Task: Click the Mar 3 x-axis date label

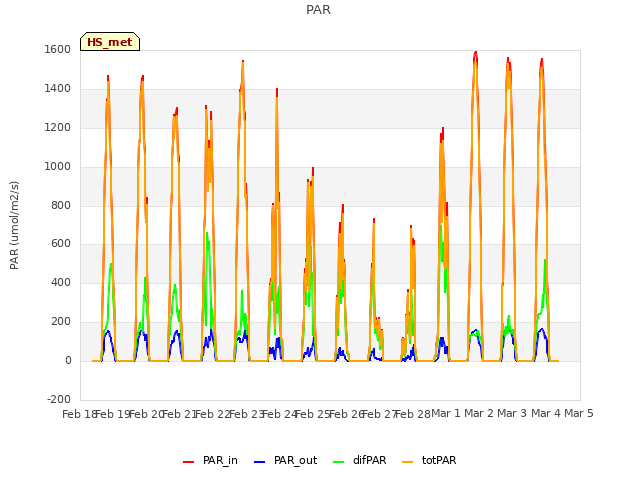Action: click(512, 413)
